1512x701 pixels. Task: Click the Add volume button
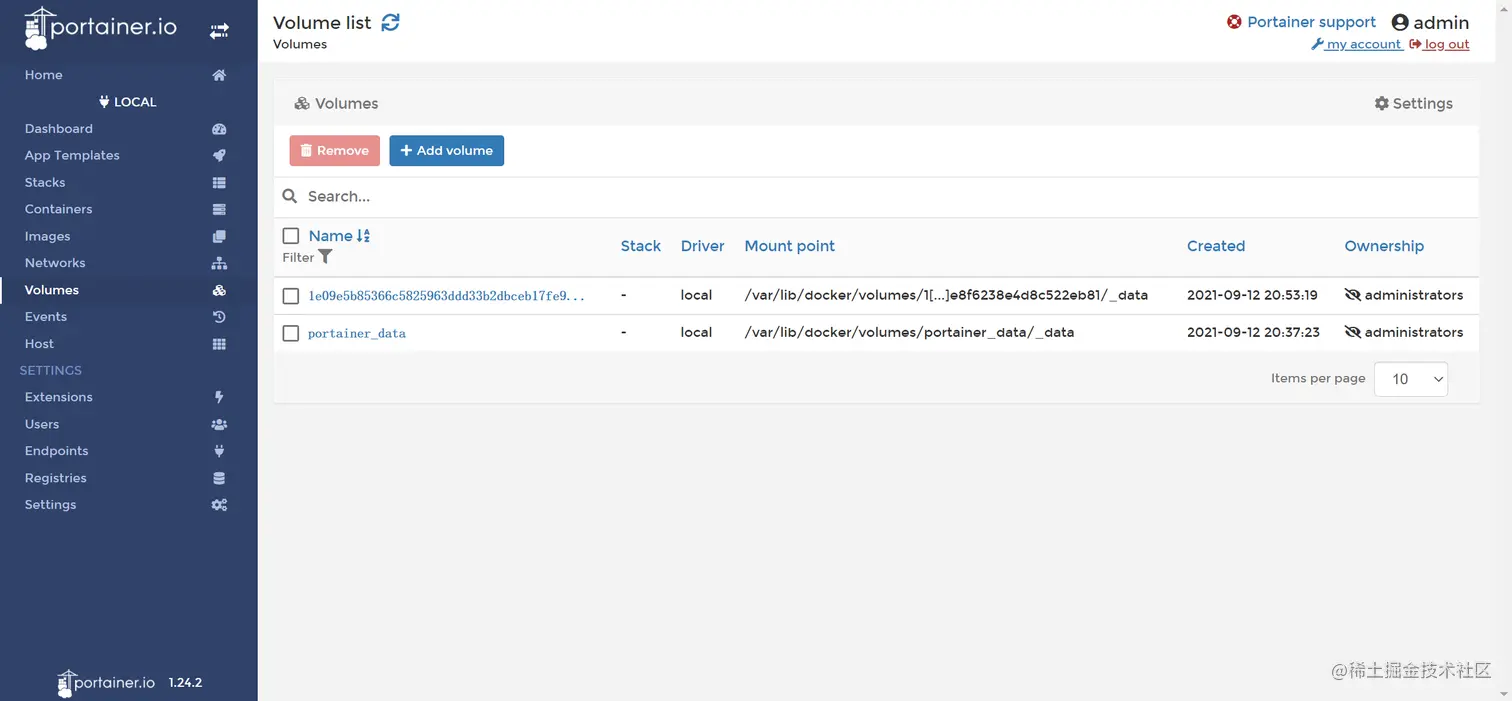(x=446, y=151)
